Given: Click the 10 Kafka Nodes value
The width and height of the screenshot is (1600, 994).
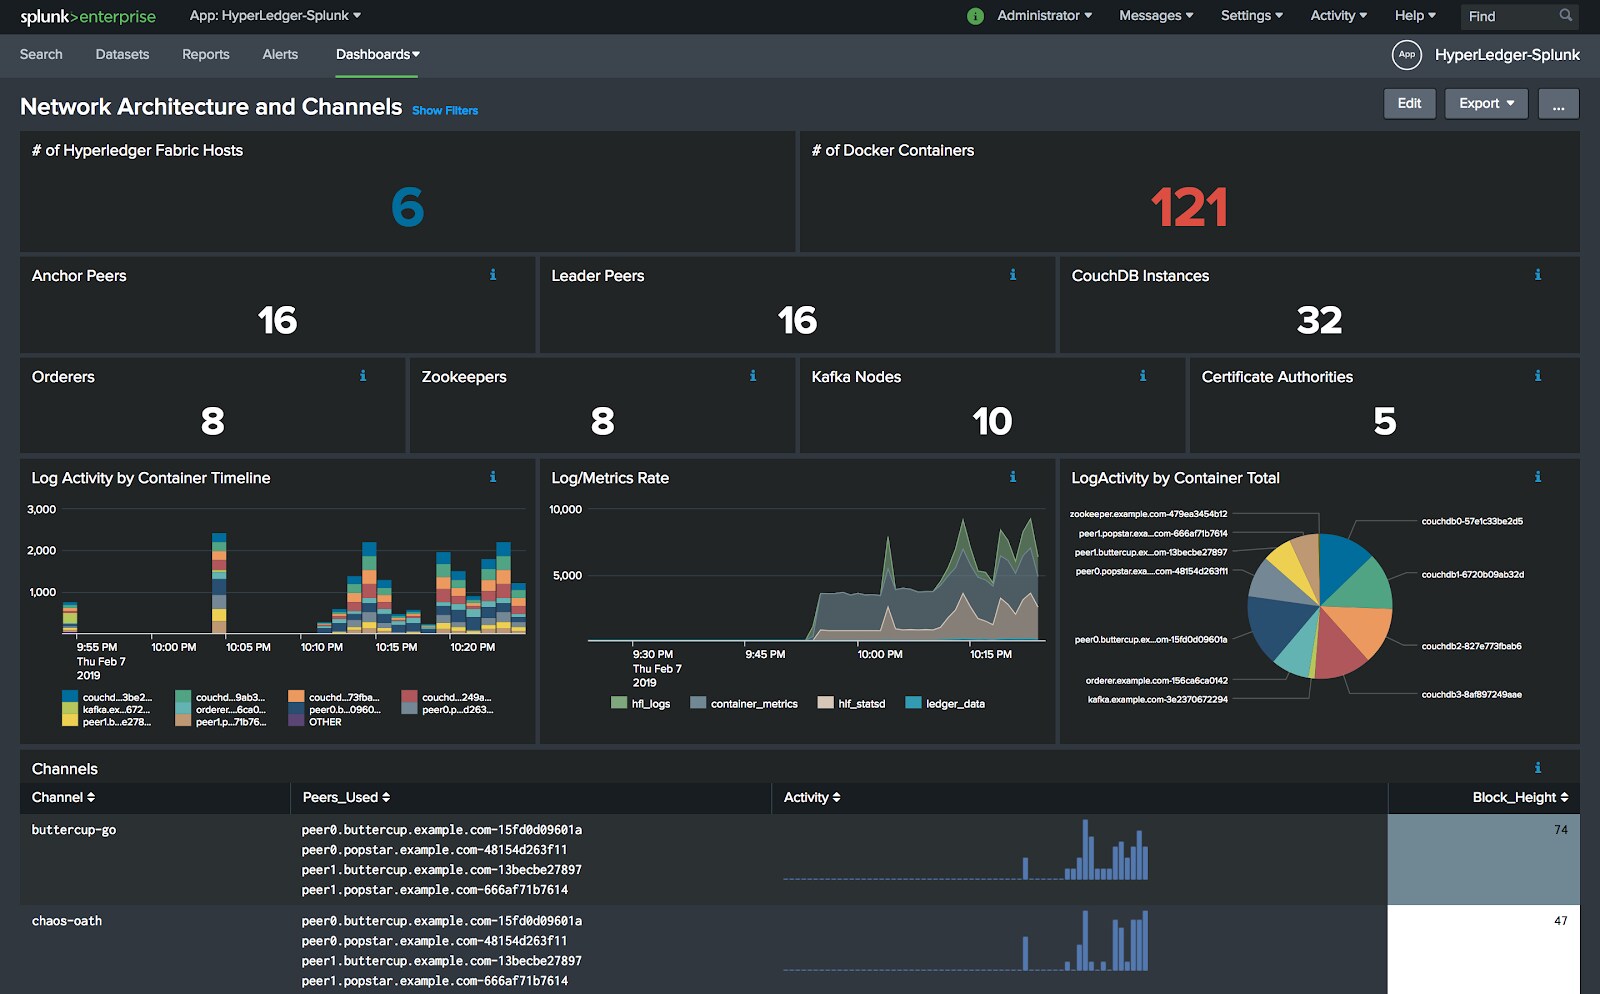Looking at the screenshot, I should [x=992, y=421].
